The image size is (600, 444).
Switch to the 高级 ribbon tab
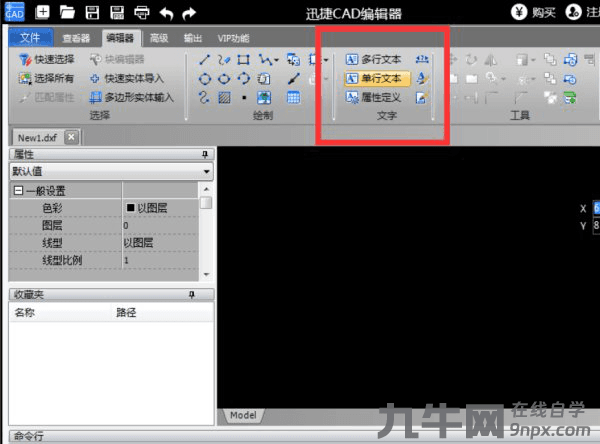click(159, 38)
